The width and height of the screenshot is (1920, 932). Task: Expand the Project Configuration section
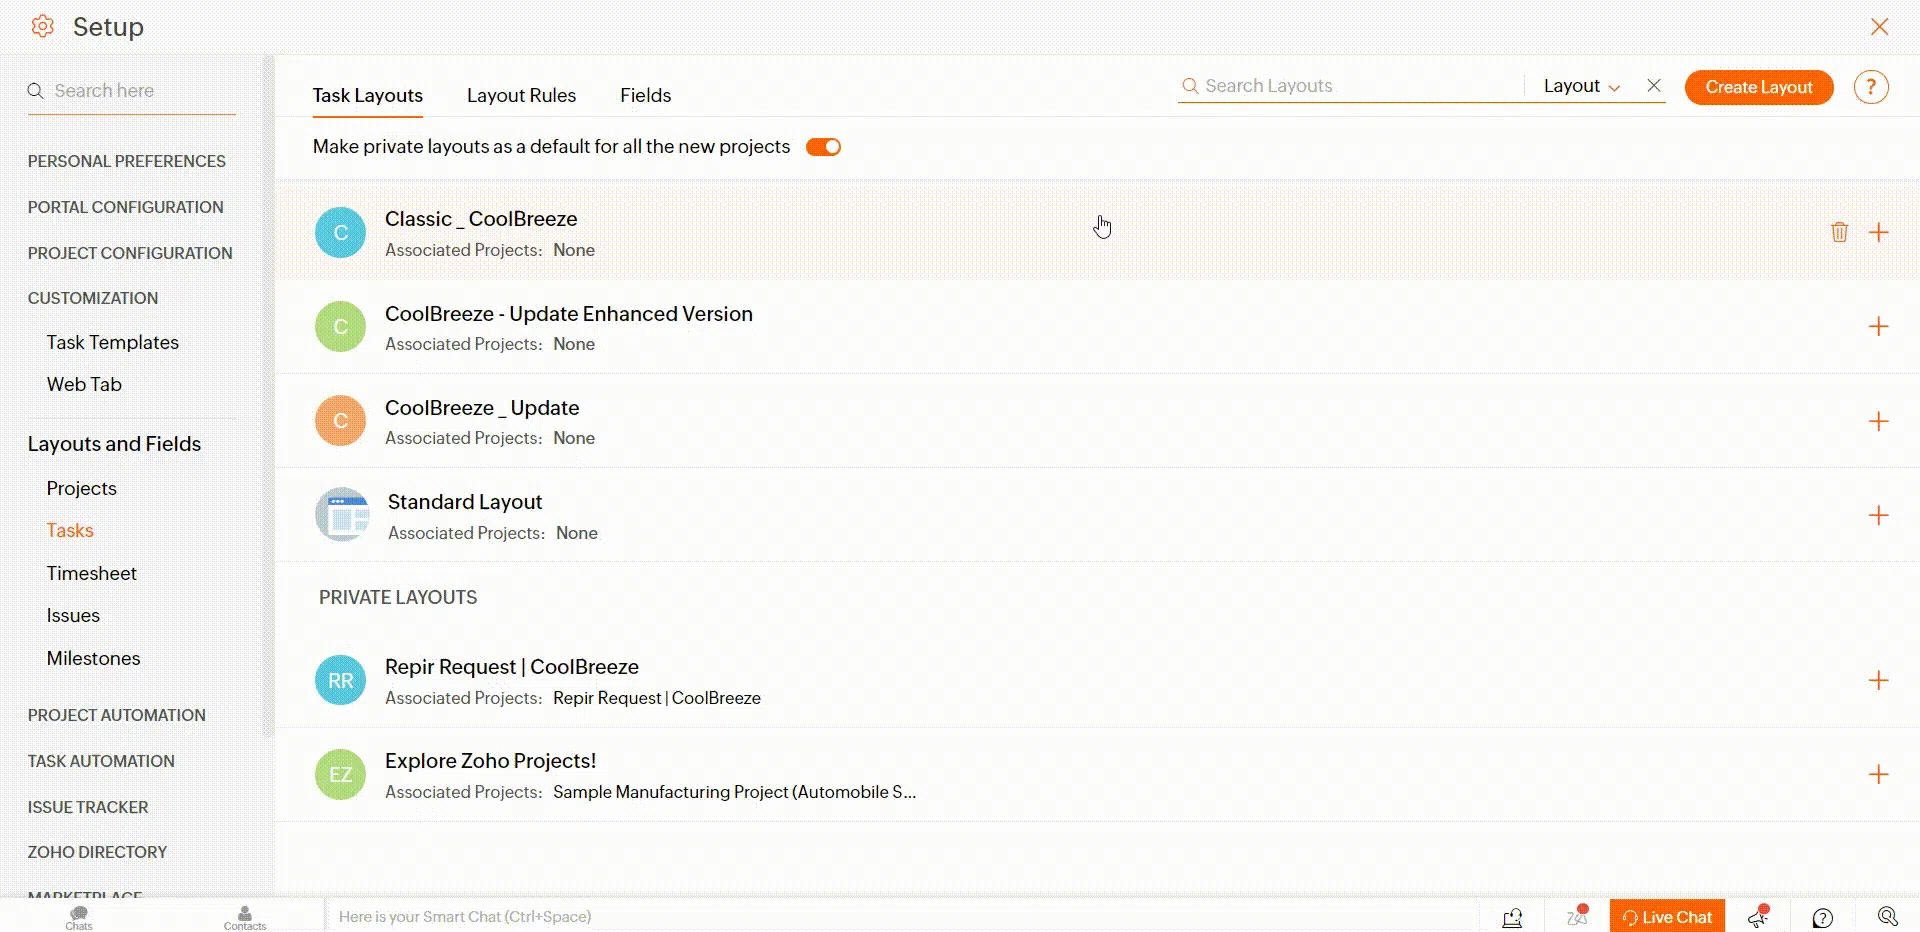(130, 253)
